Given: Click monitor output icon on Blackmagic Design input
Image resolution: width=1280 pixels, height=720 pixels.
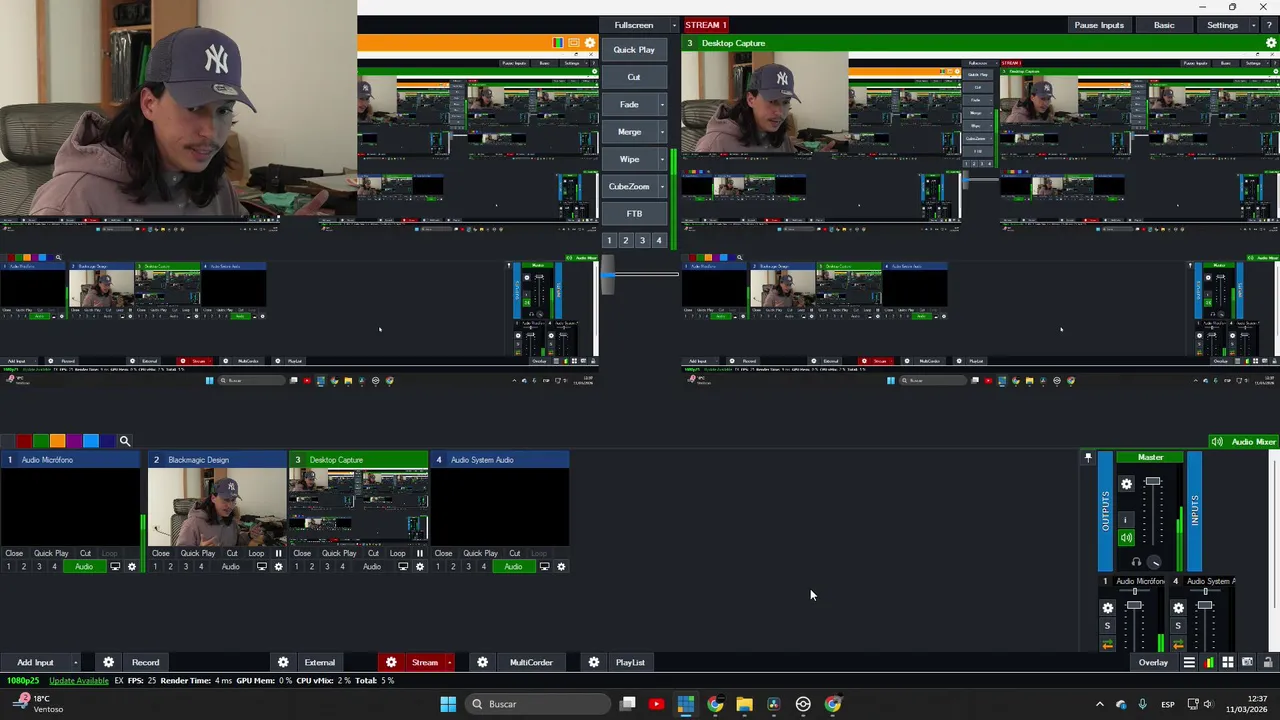Looking at the screenshot, I should point(262,567).
